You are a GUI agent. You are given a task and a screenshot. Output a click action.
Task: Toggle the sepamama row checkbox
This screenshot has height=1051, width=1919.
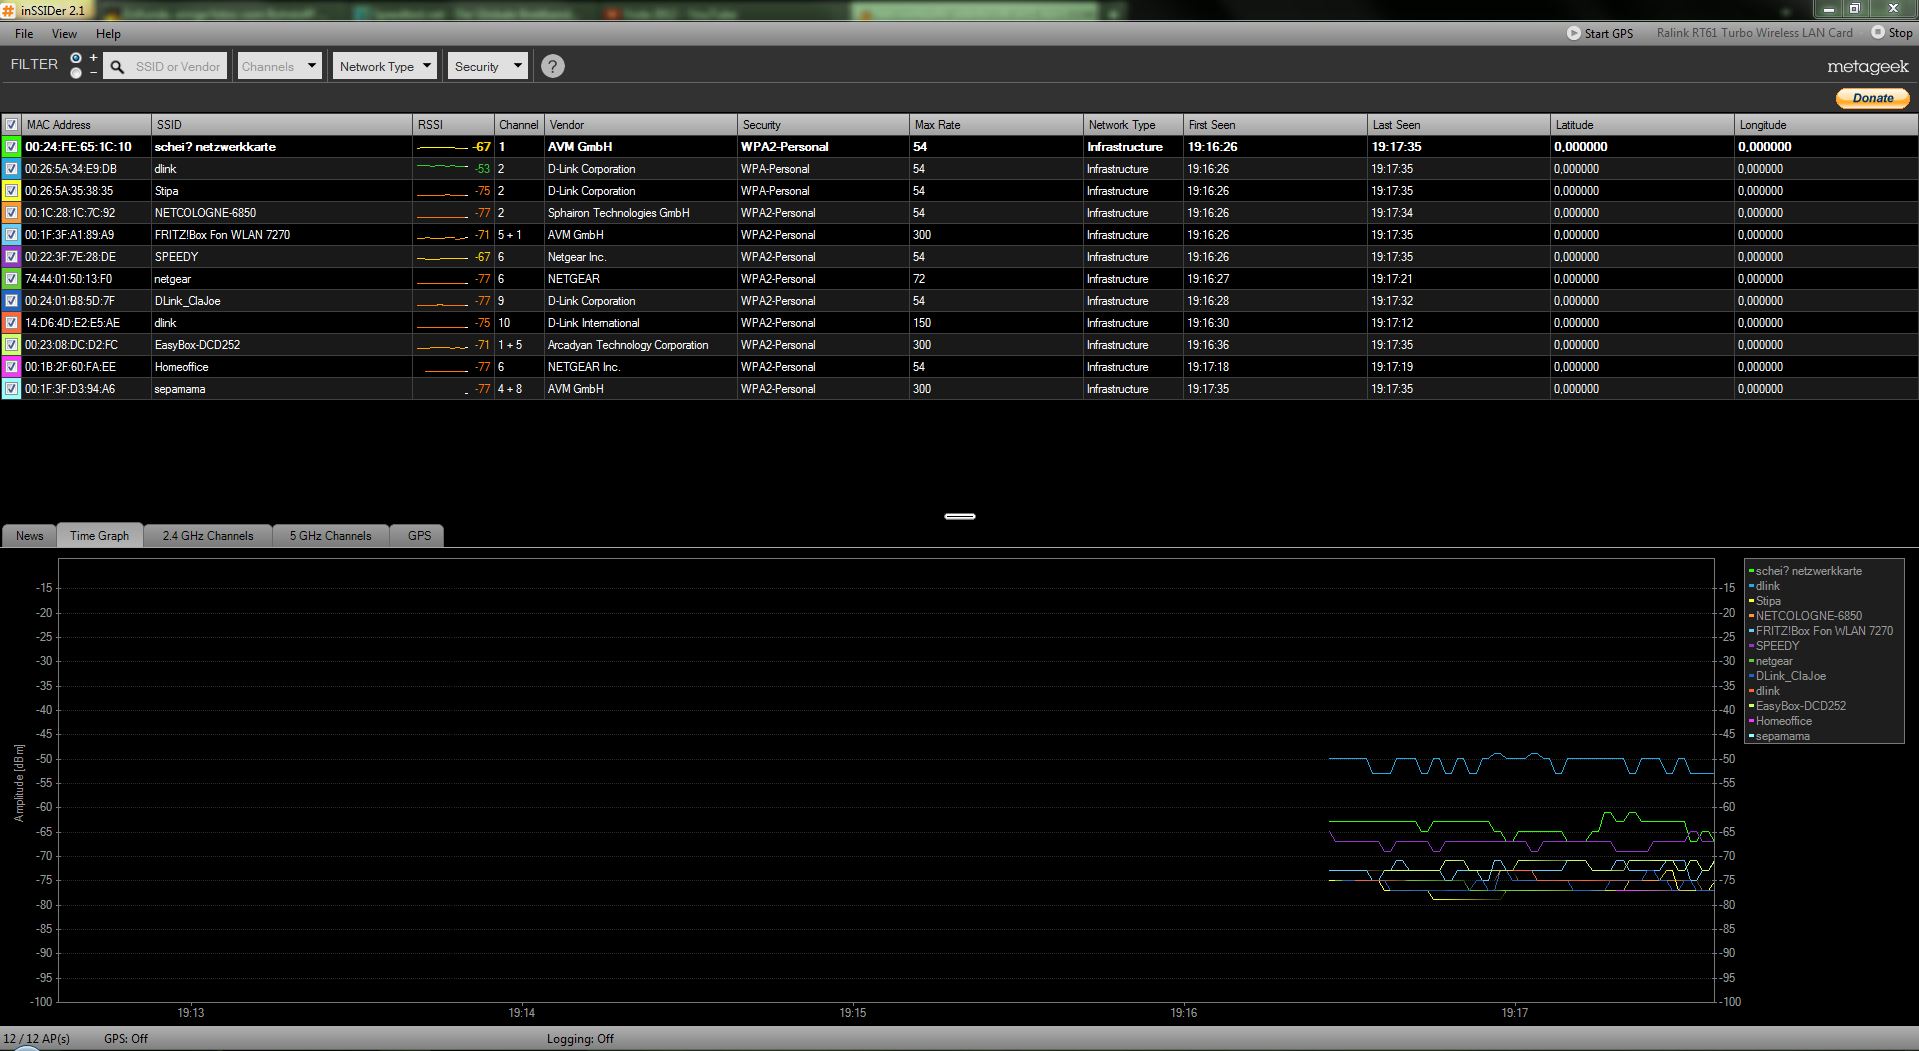11,389
